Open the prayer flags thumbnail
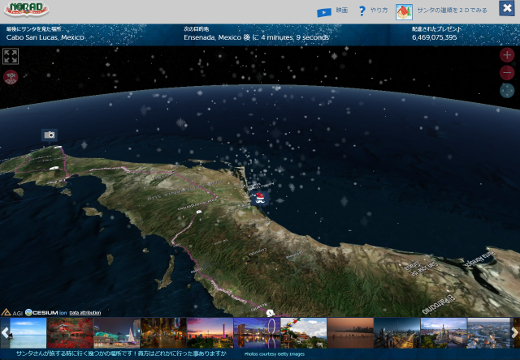The width and height of the screenshot is (520, 360). (x=304, y=333)
